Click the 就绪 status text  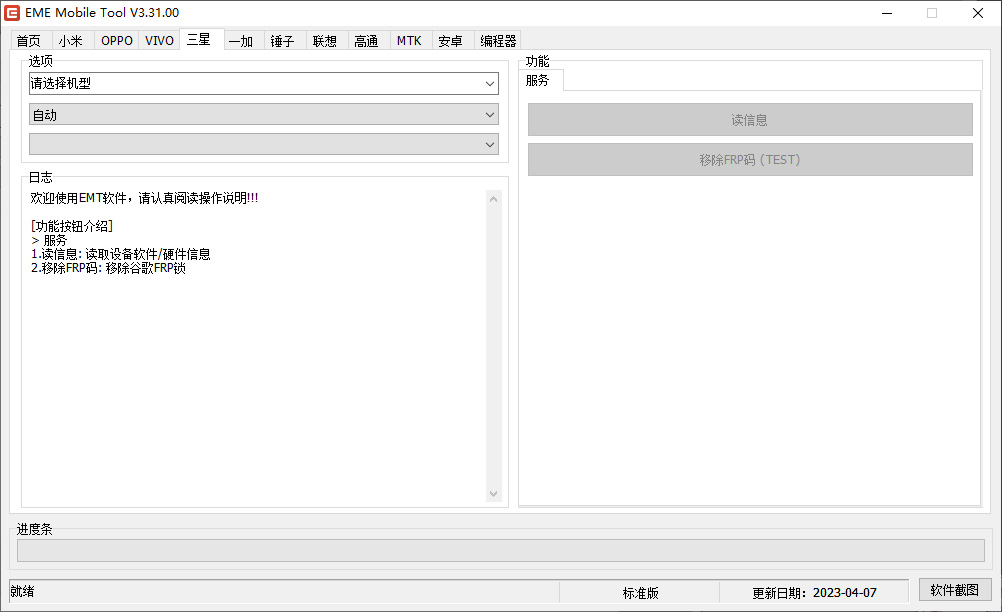click(22, 592)
